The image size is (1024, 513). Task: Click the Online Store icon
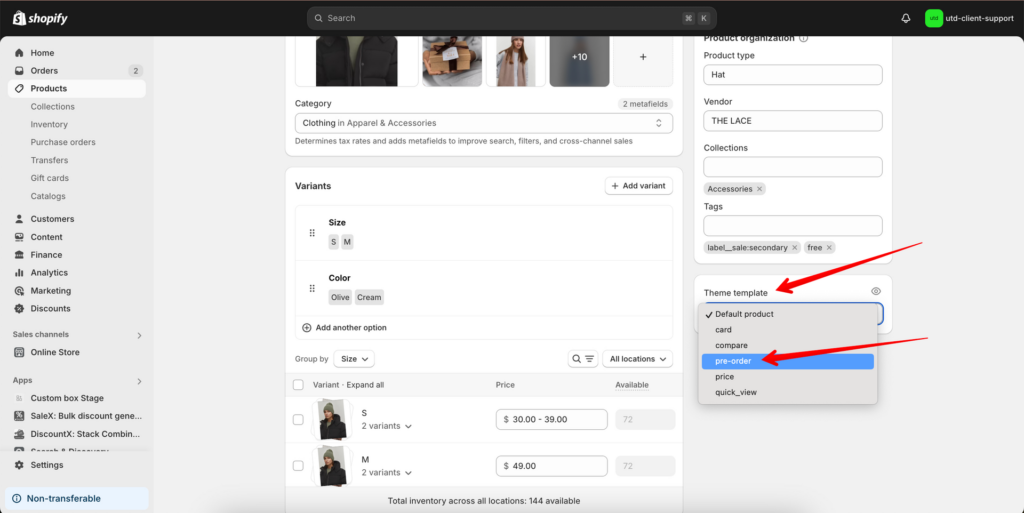coord(19,352)
